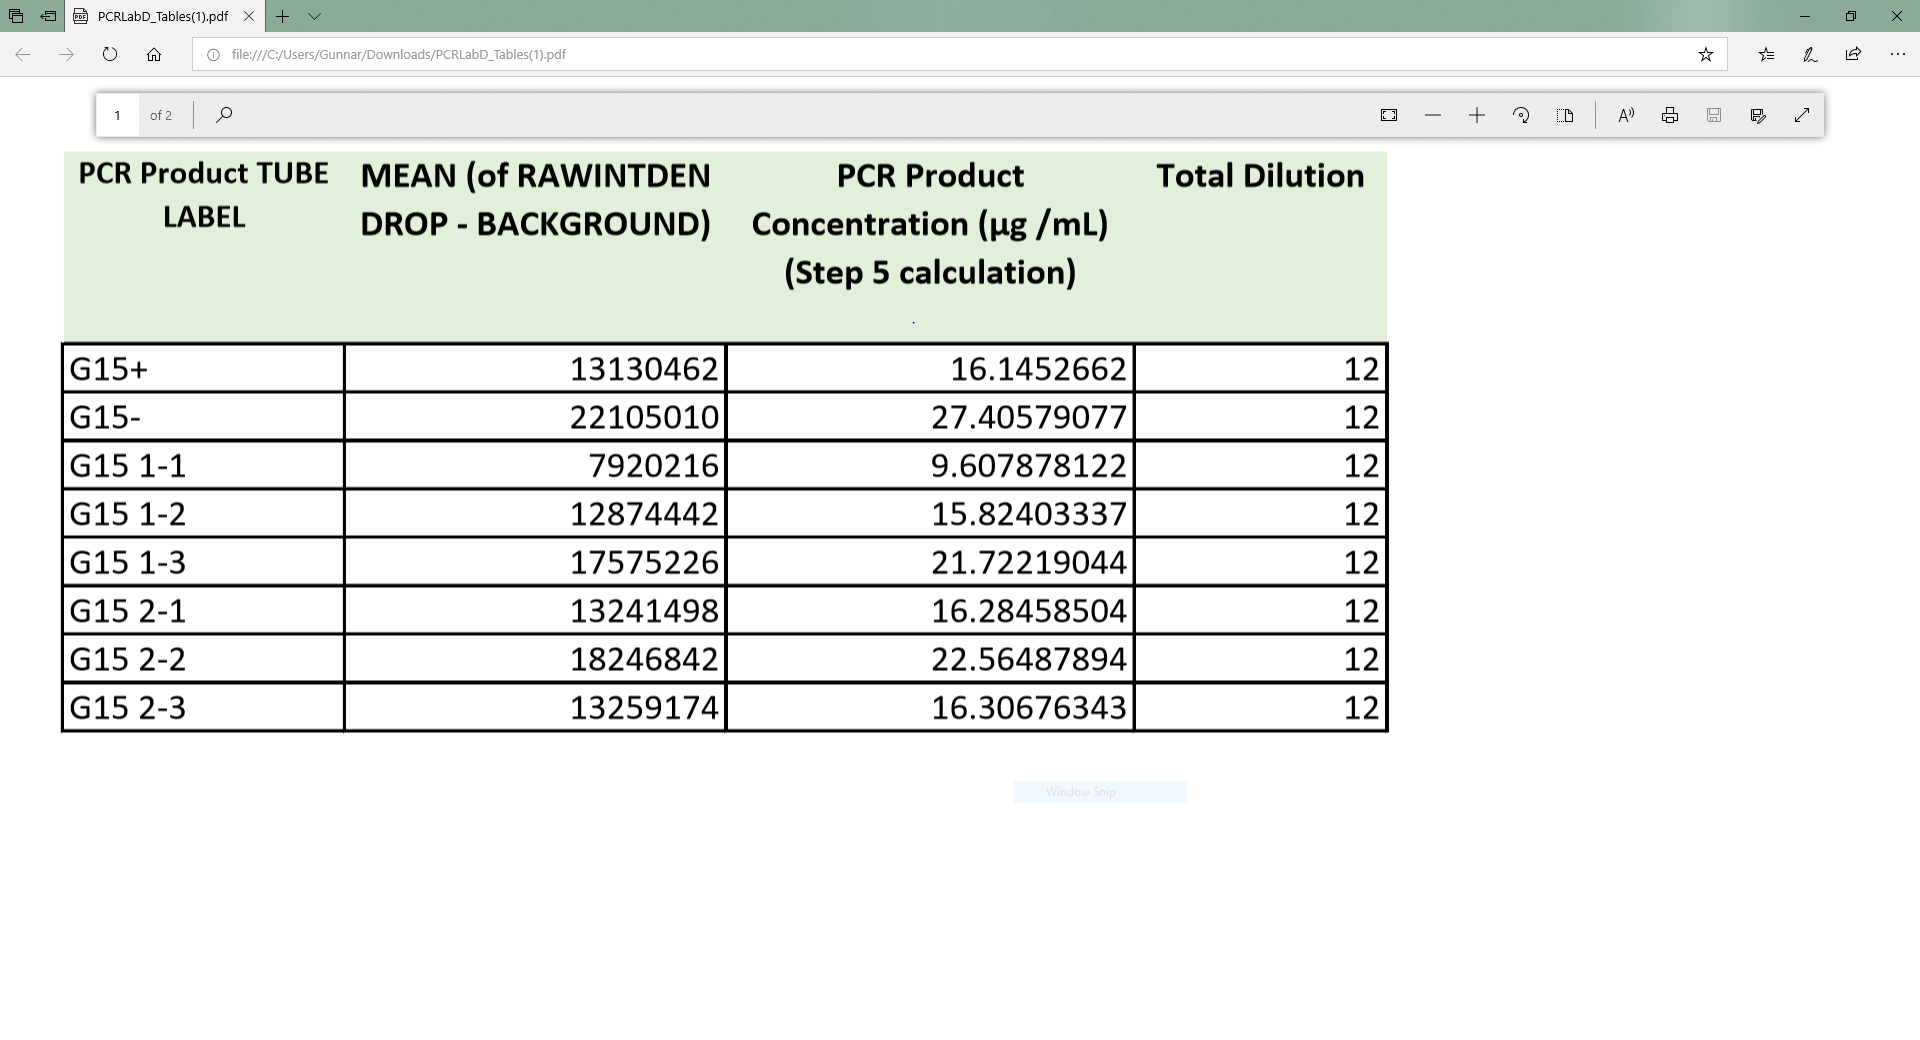Click the Fit to page icon
This screenshot has height=1040, width=1920.
[1389, 115]
